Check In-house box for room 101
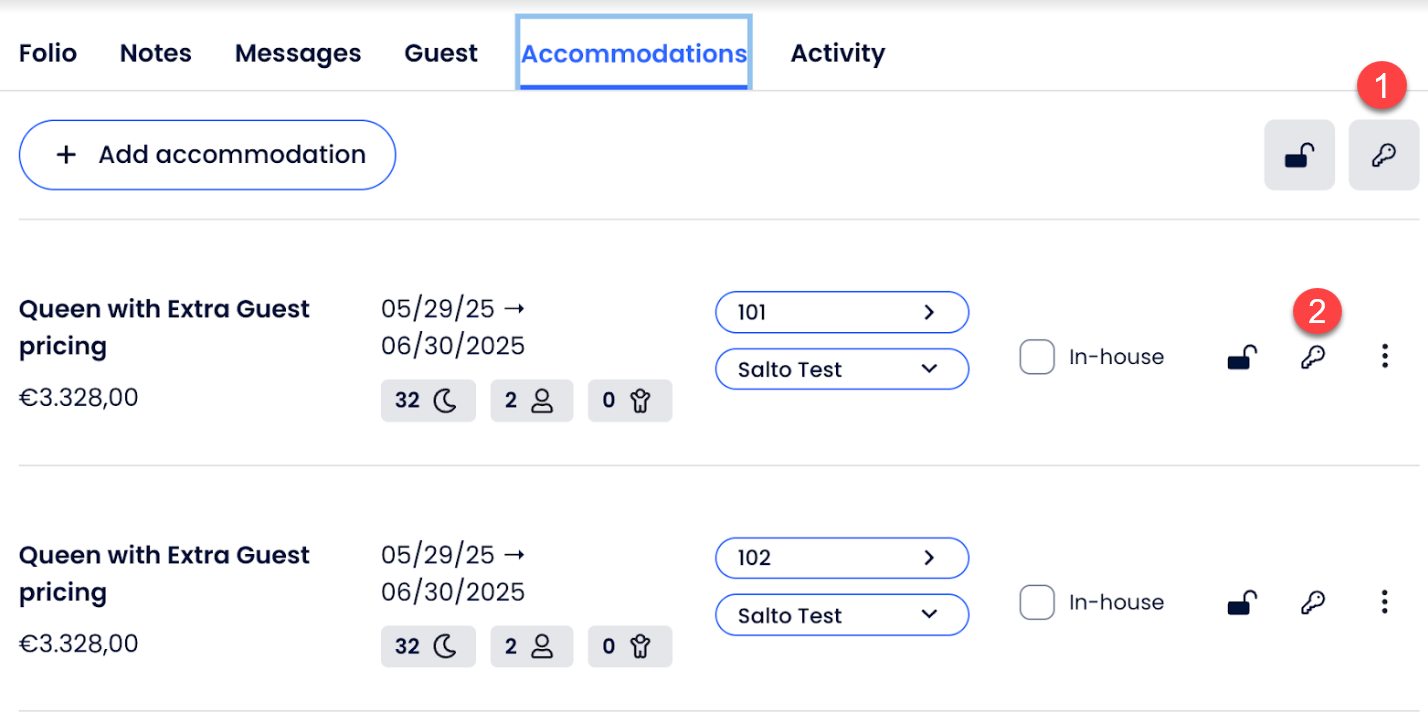 point(1037,357)
